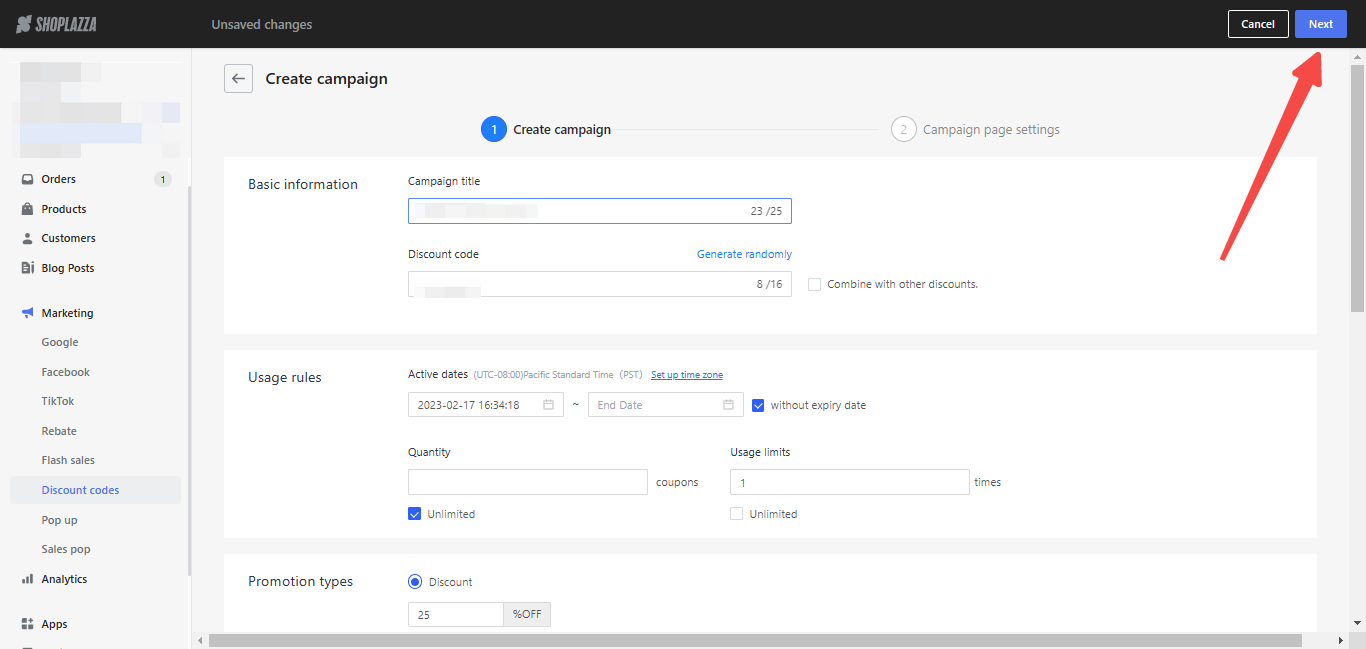
Task: Click the Products bag icon
Action: pos(28,209)
